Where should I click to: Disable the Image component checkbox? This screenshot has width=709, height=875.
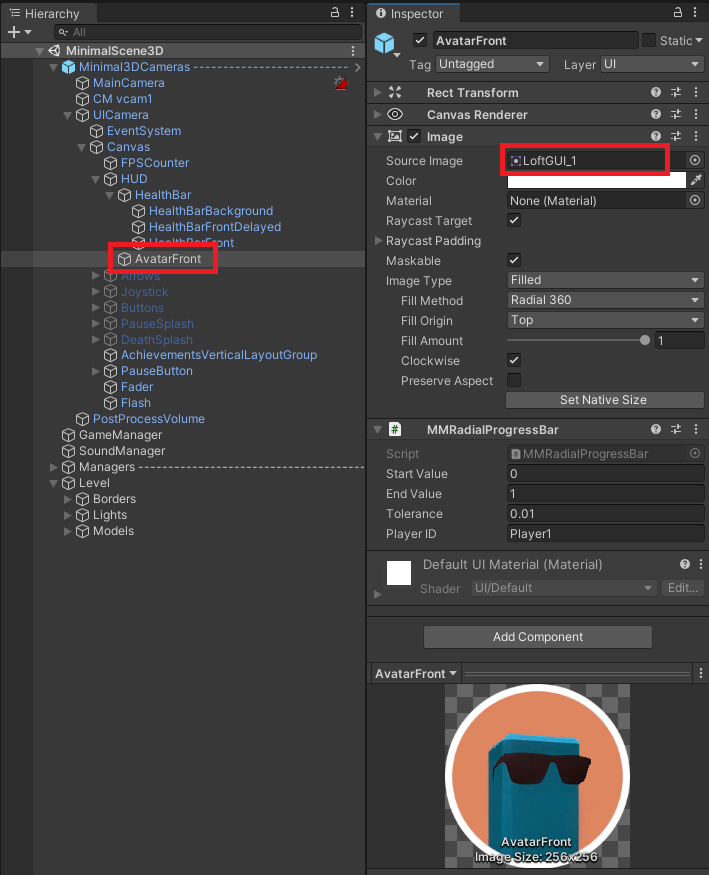(414, 136)
